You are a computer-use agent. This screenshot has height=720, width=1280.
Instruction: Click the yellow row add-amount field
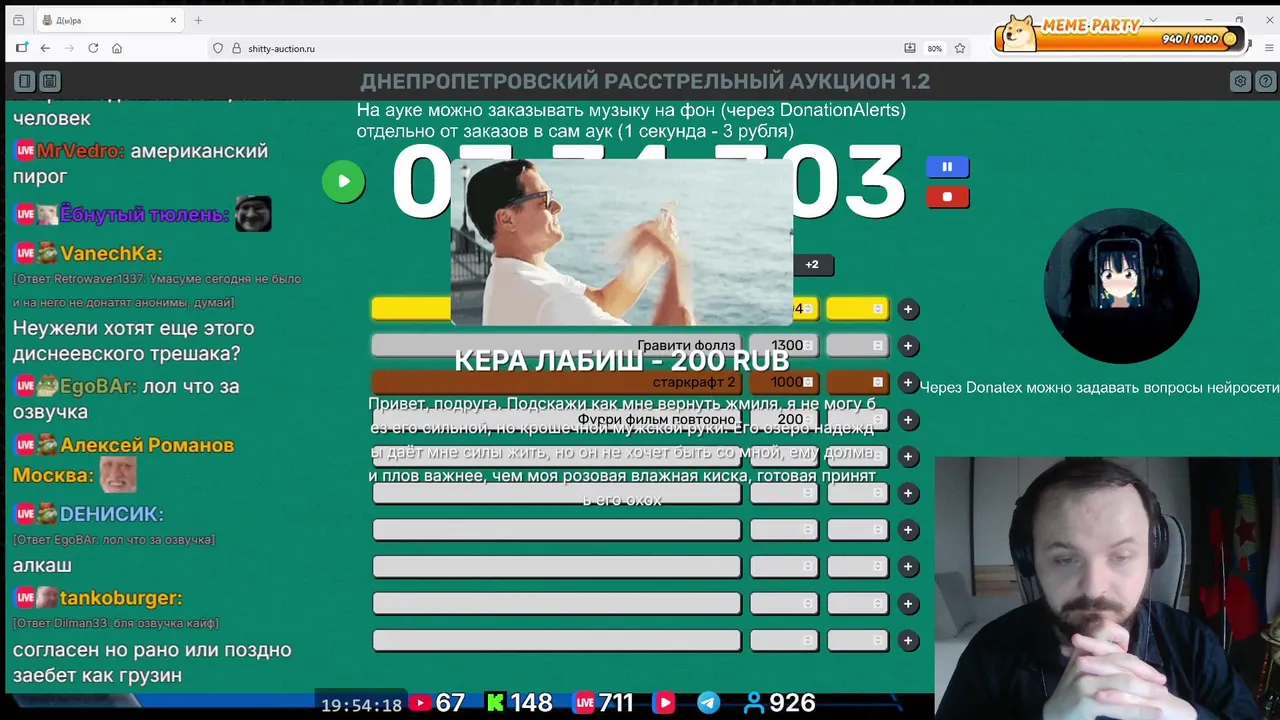coord(857,309)
